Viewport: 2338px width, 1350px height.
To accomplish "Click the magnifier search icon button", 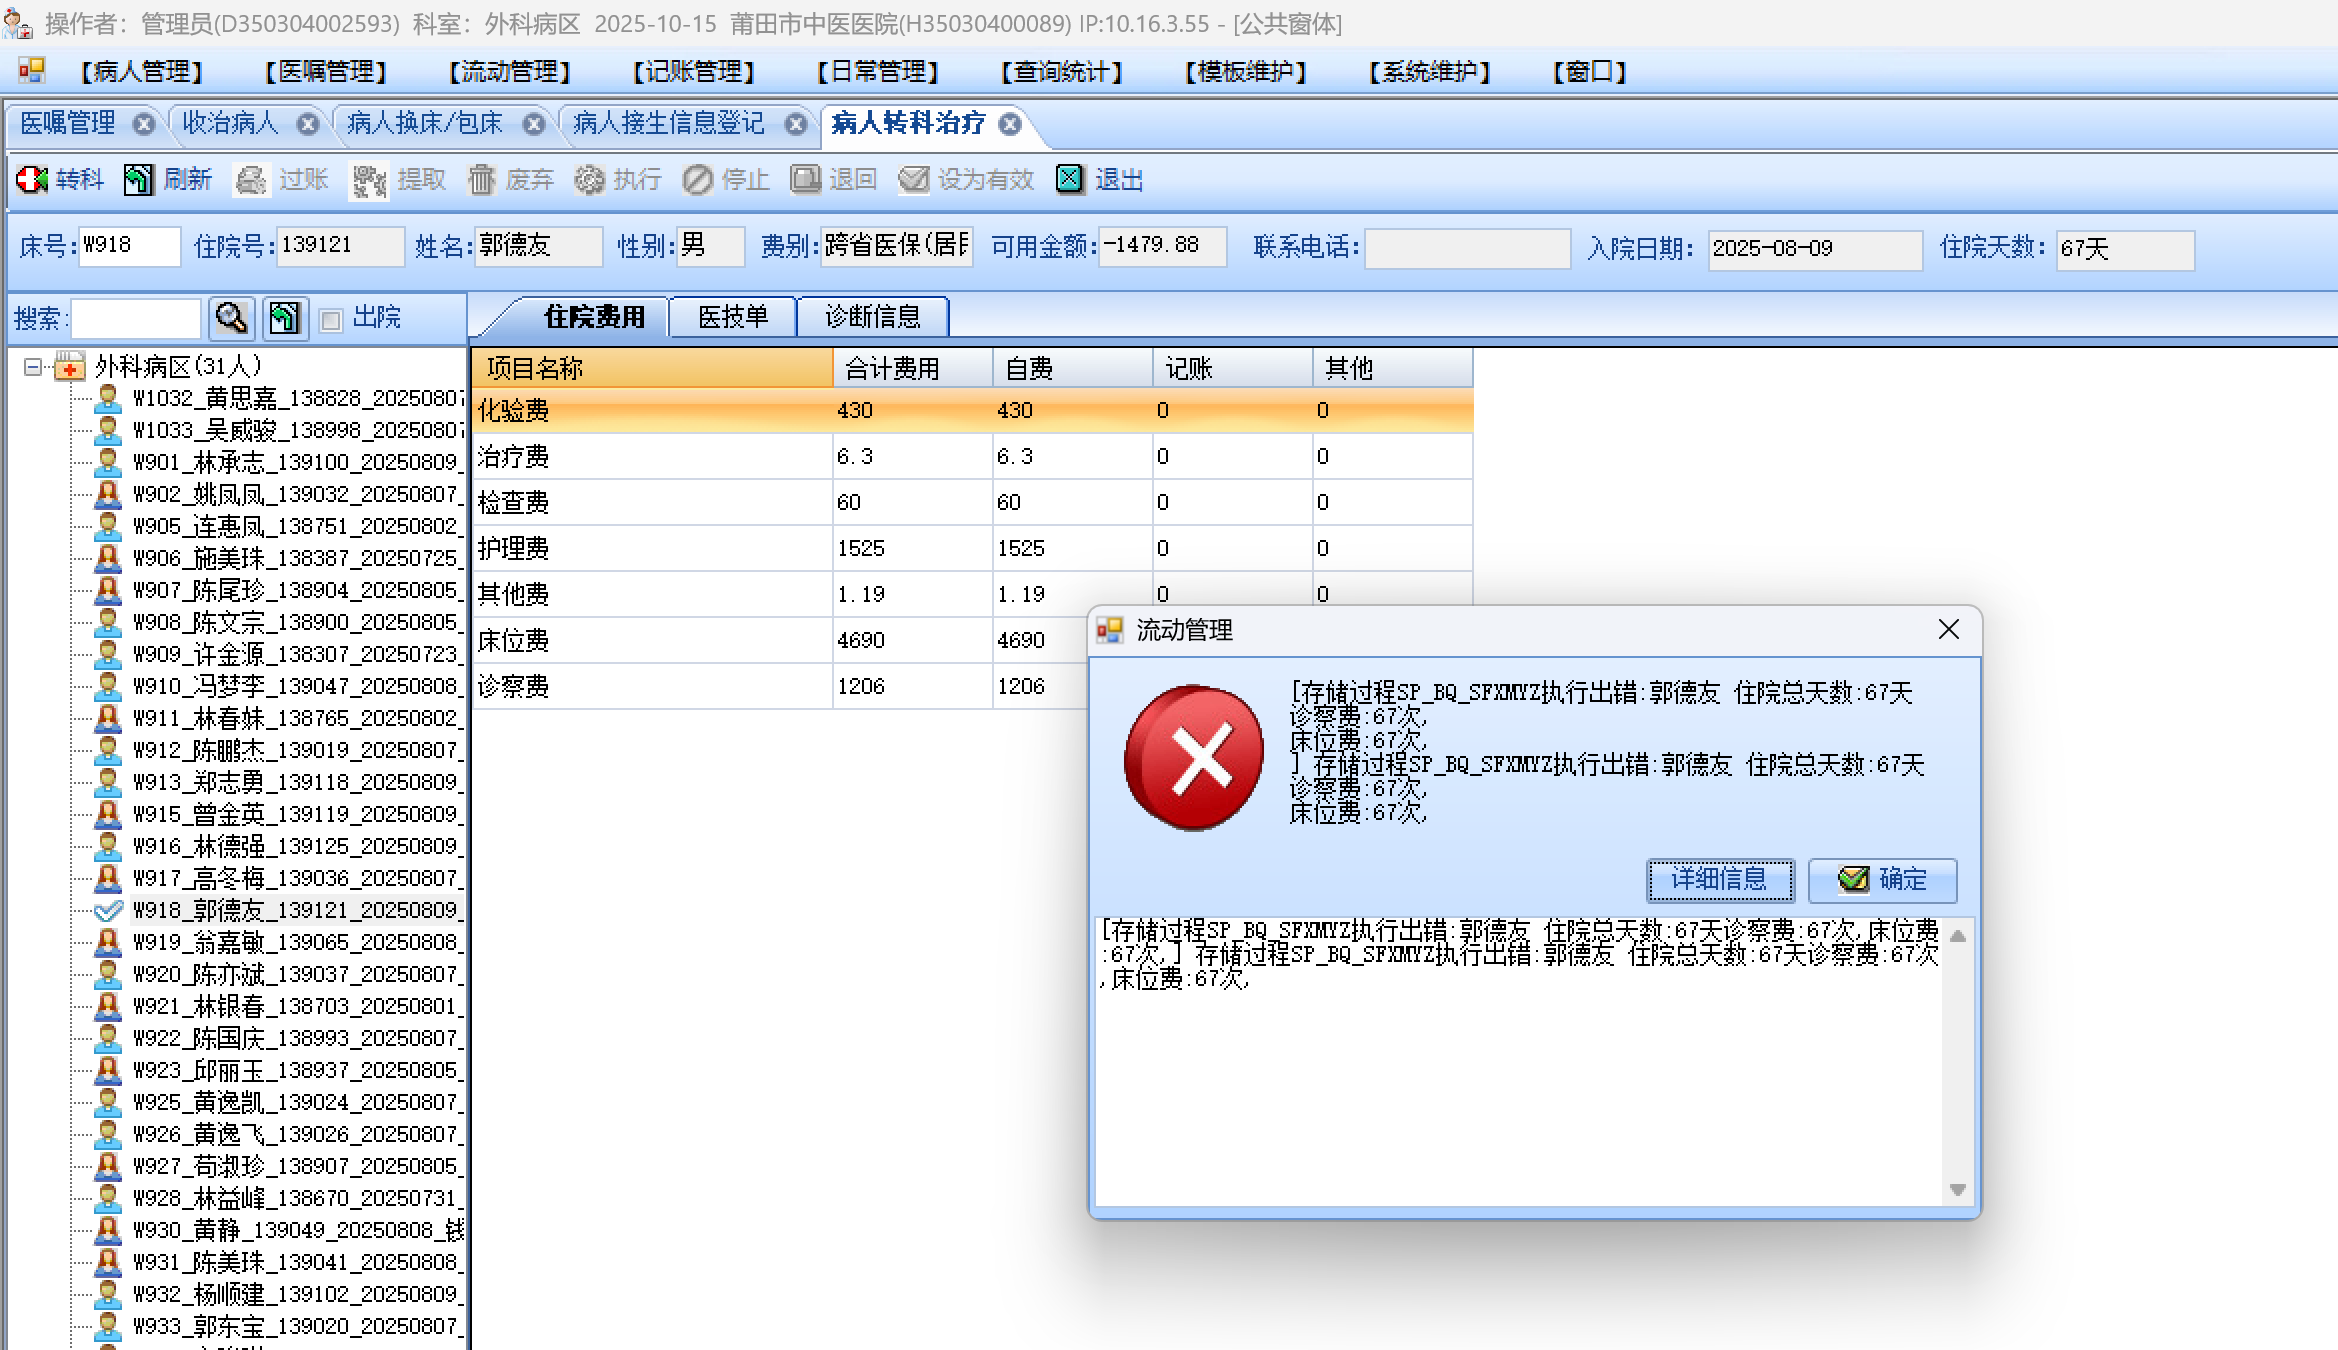I will [x=231, y=319].
